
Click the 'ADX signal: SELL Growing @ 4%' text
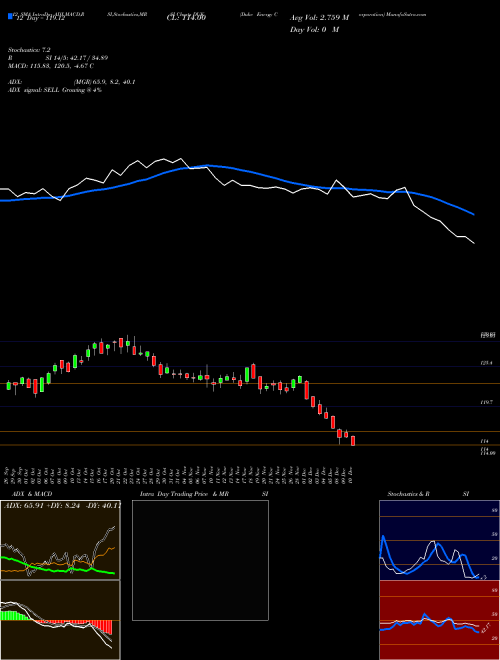(x=55, y=90)
